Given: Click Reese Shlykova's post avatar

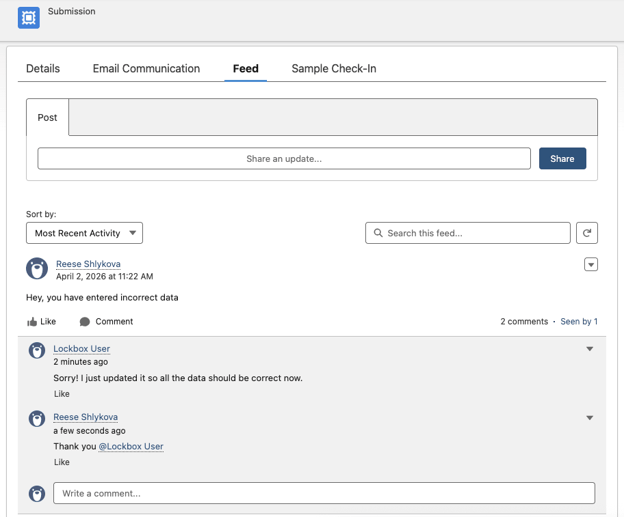Looking at the screenshot, I should tap(37, 268).
